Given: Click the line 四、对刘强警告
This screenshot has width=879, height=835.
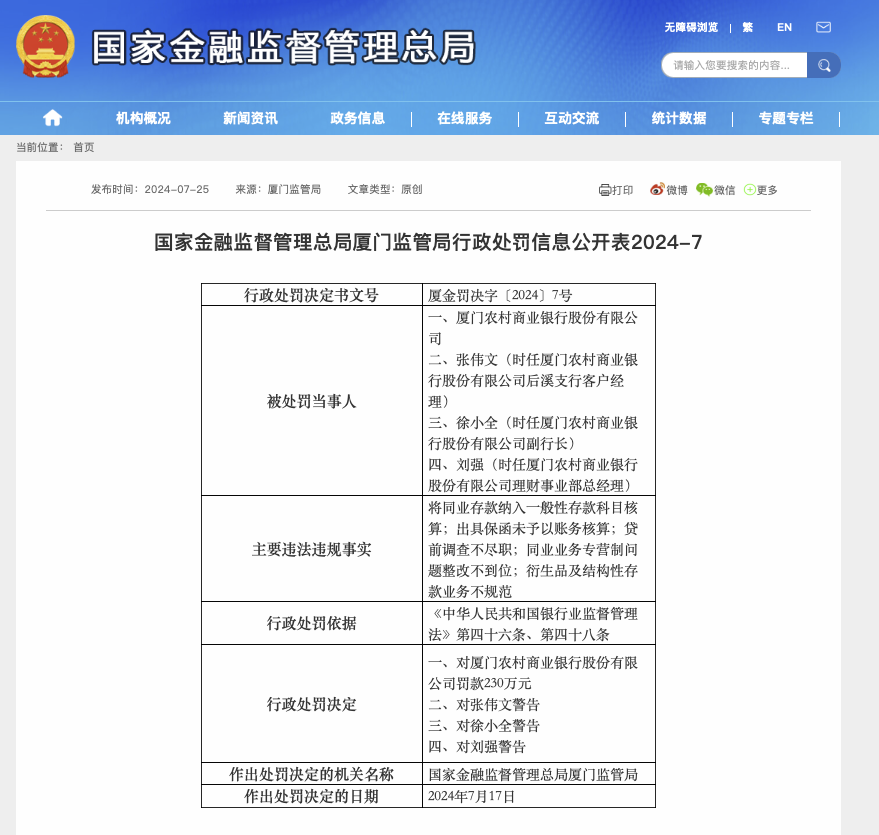Looking at the screenshot, I should pos(476,746).
